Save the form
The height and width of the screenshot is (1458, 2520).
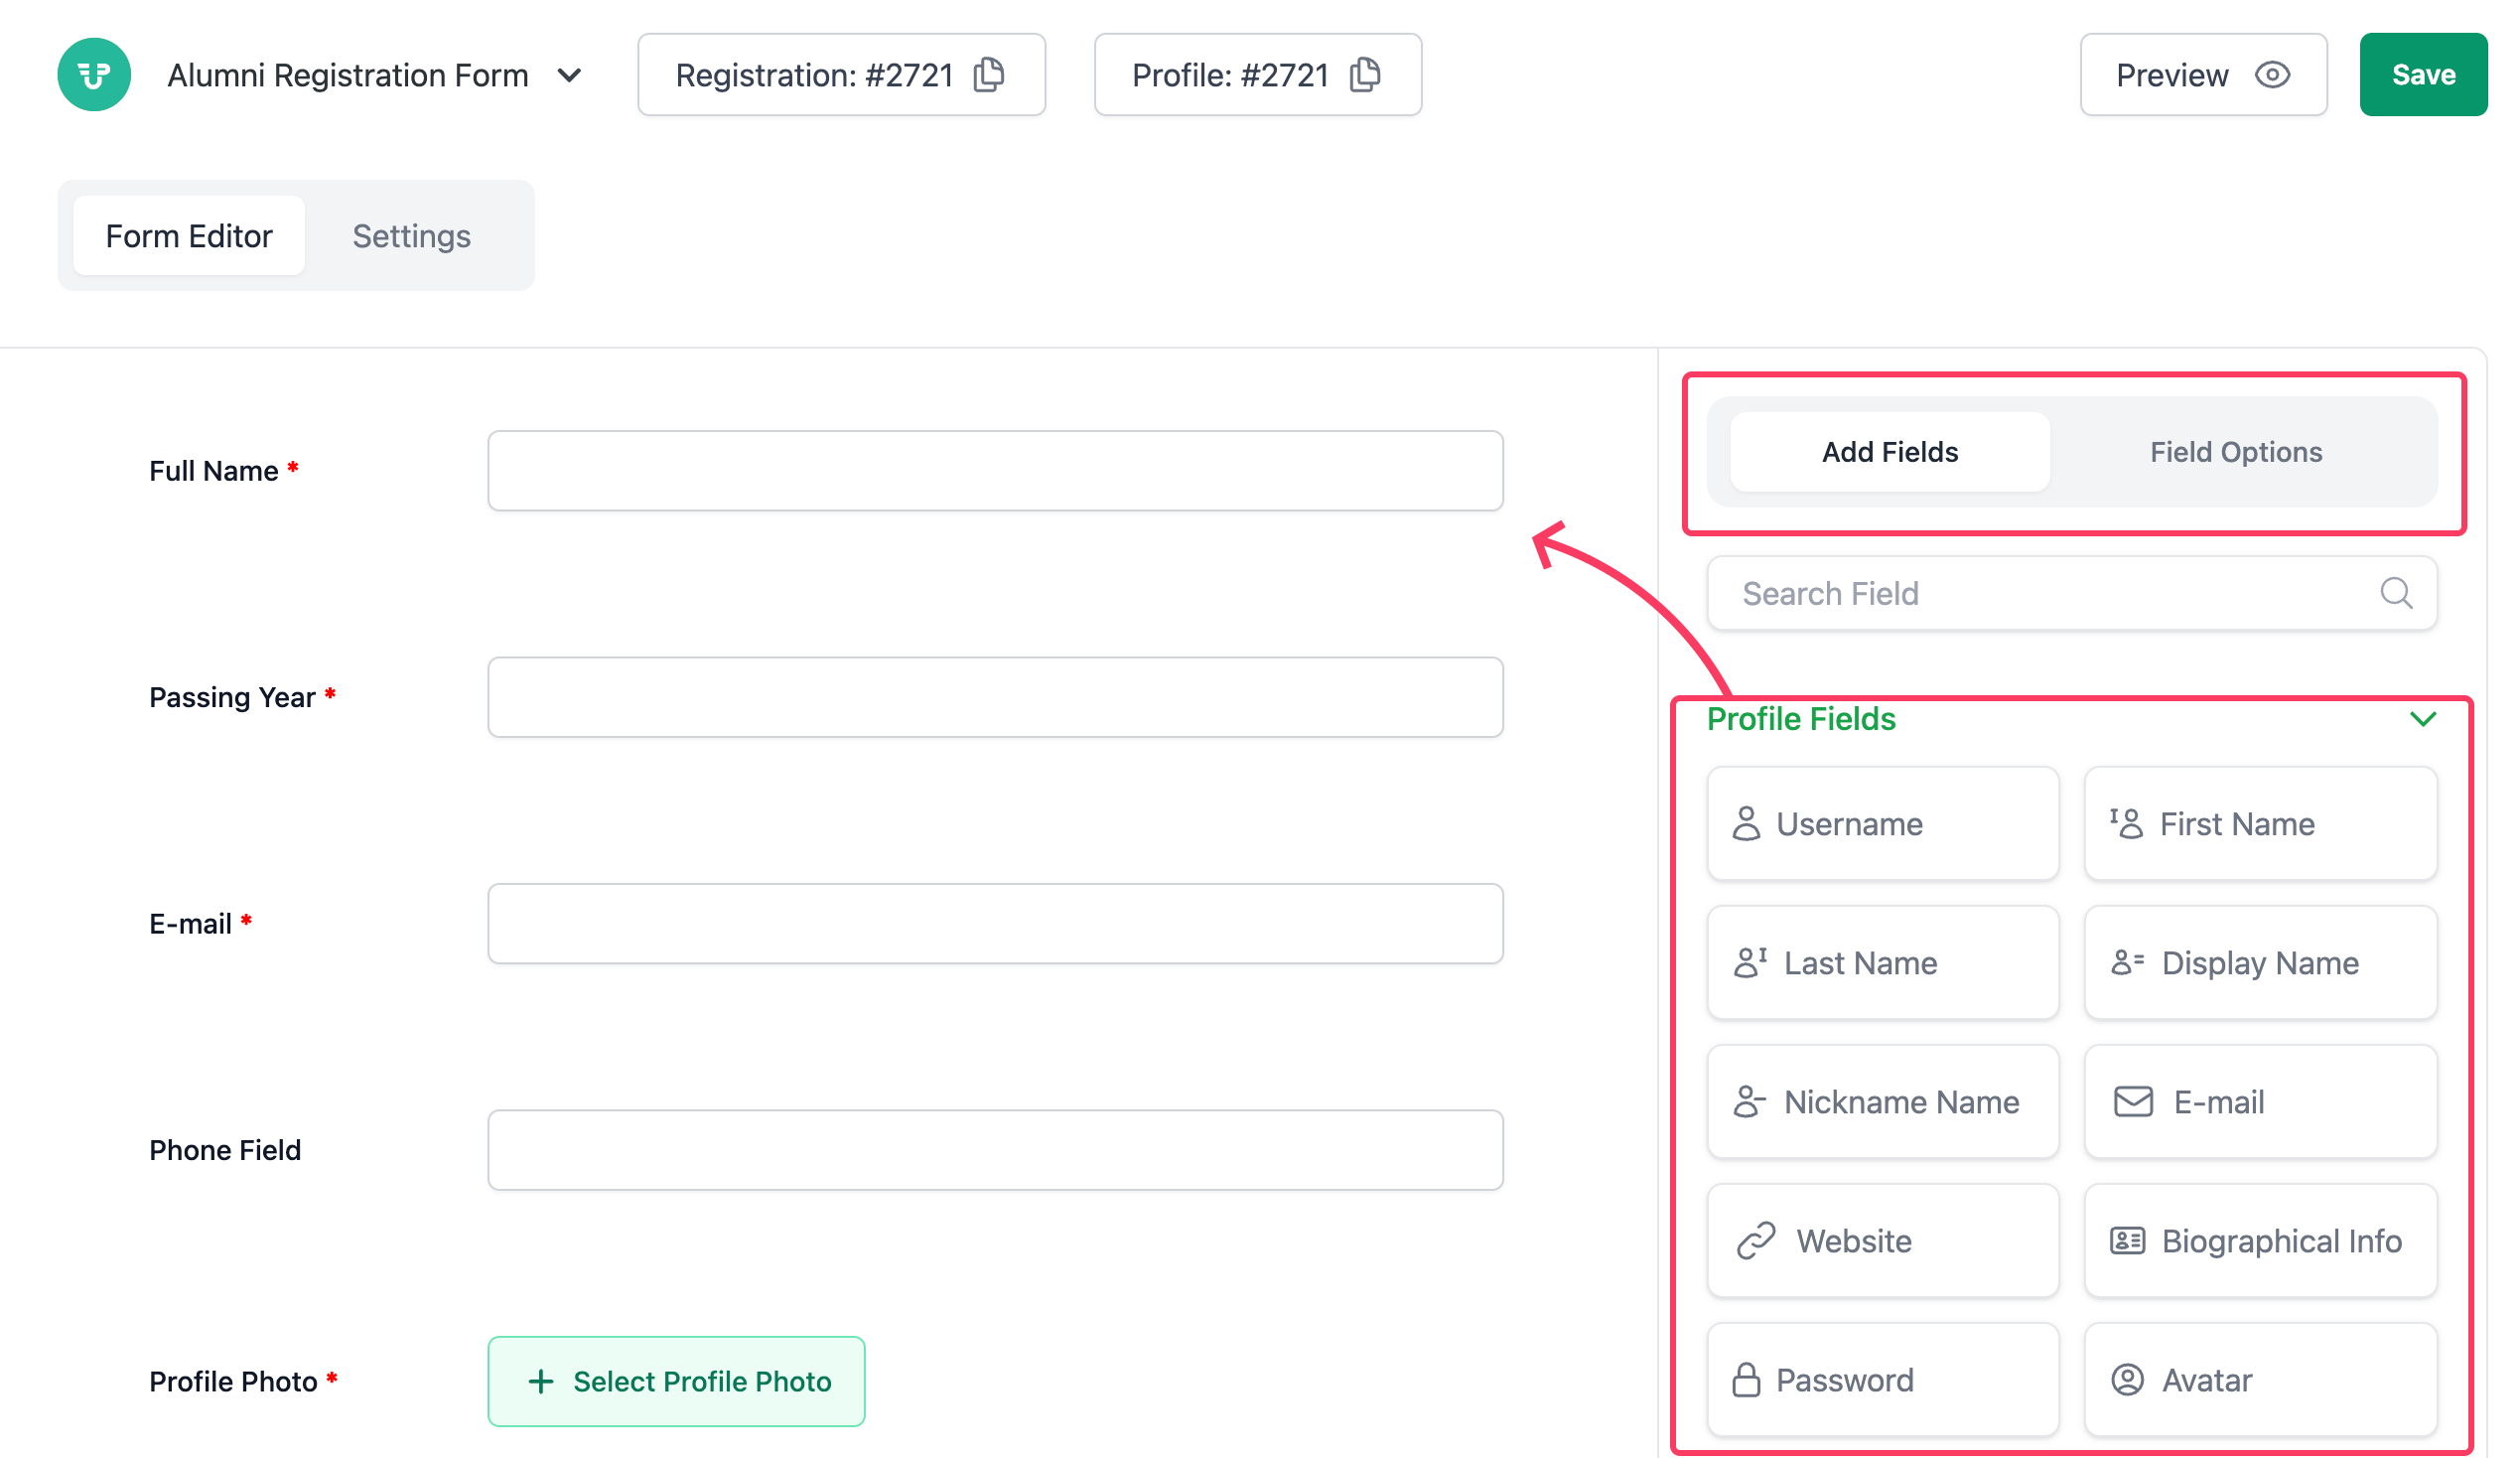(2422, 75)
